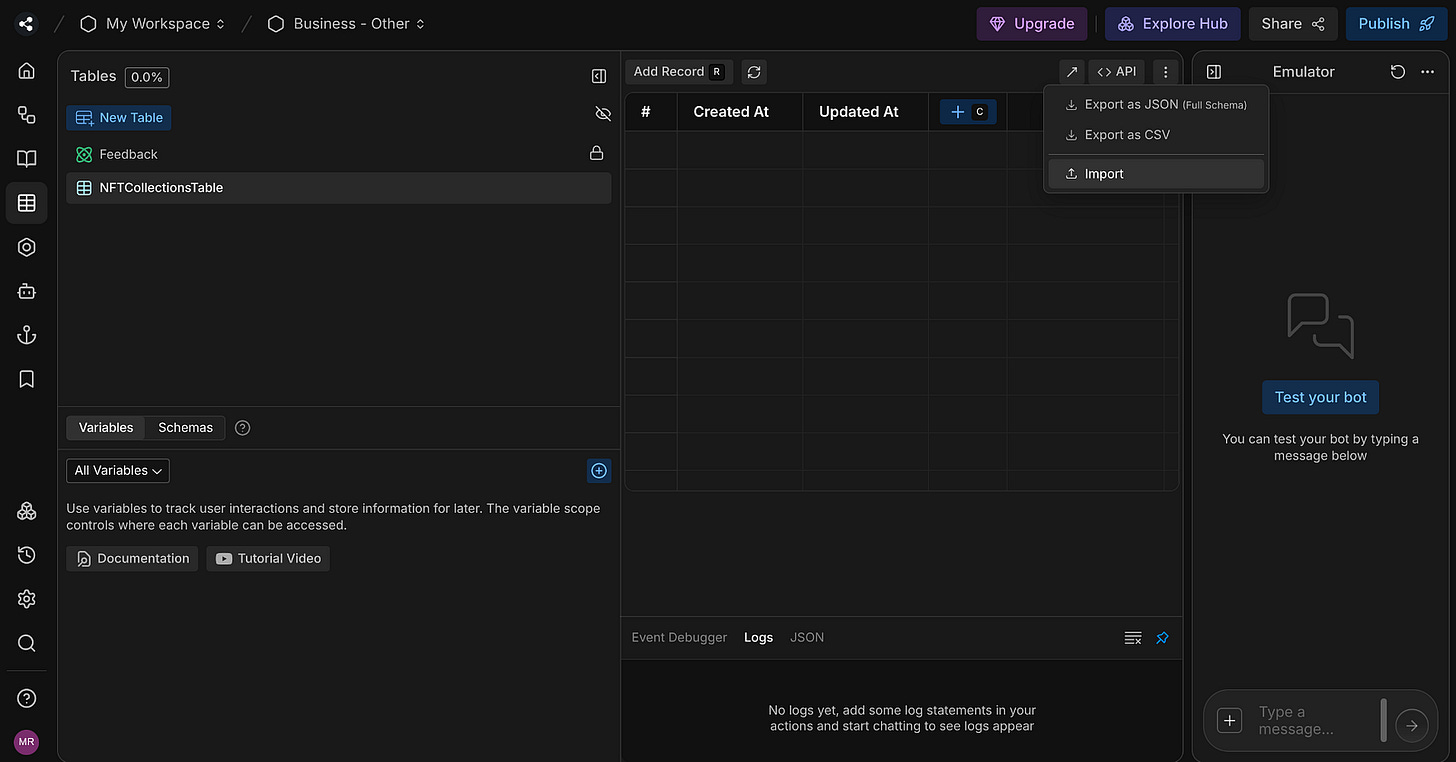Clear logs using the clear-list icon
The image size is (1456, 762).
[1133, 638]
